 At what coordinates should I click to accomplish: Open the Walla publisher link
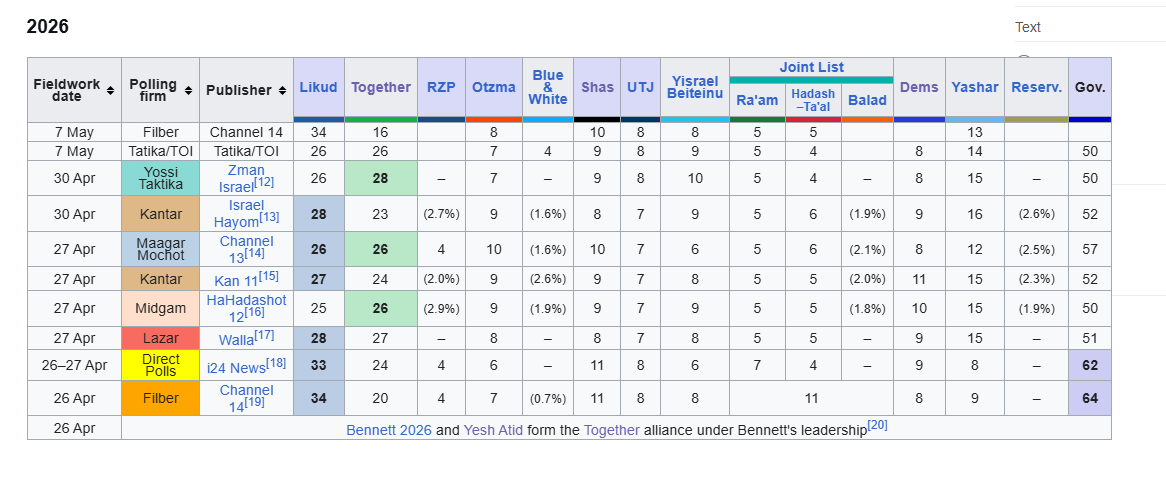(x=236, y=340)
